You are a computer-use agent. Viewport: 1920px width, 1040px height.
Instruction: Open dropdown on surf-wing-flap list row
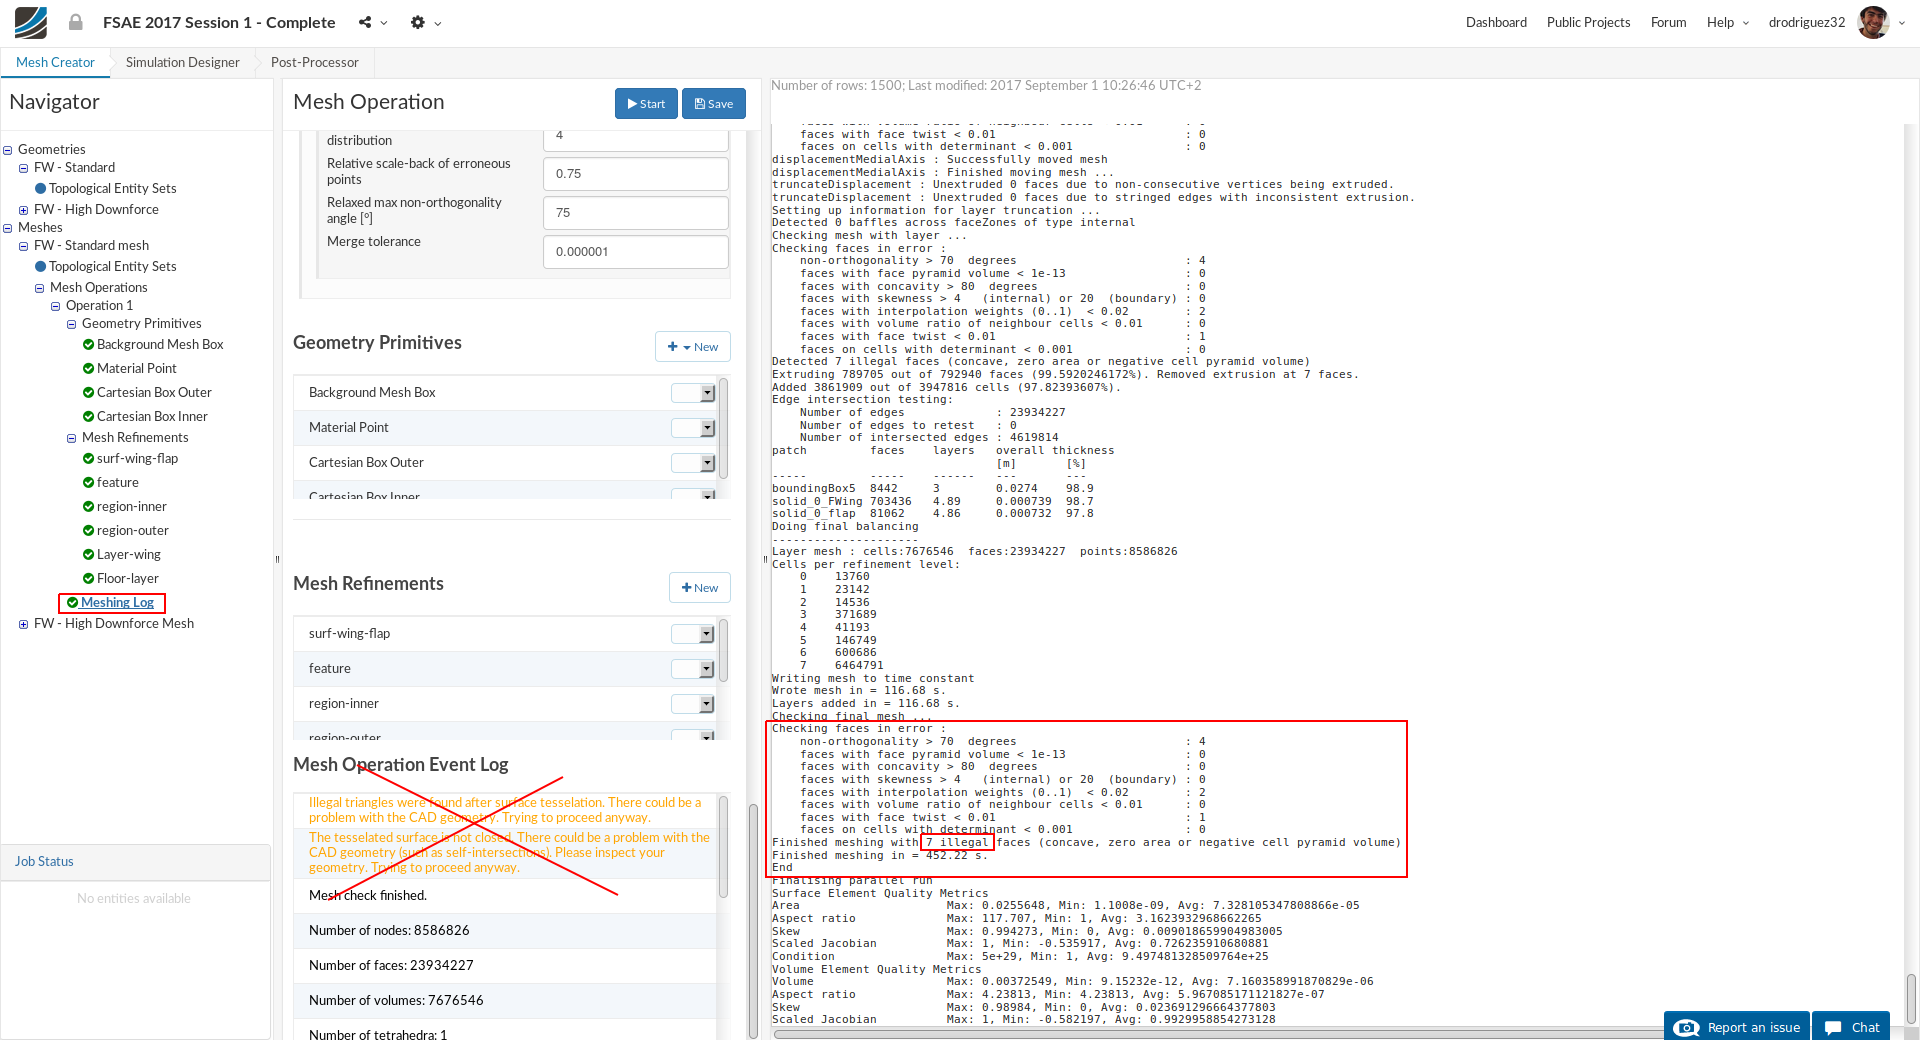click(707, 634)
